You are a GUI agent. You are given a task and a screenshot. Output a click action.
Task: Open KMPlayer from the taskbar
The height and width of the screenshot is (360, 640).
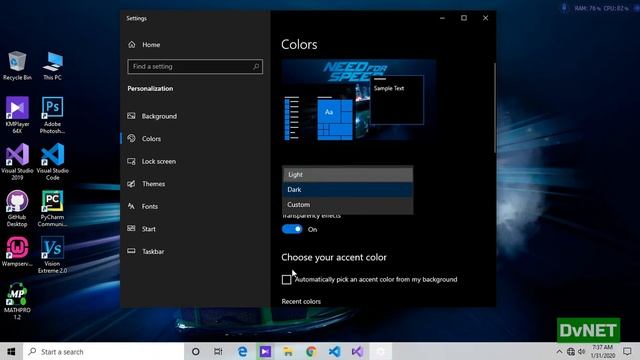click(265, 351)
